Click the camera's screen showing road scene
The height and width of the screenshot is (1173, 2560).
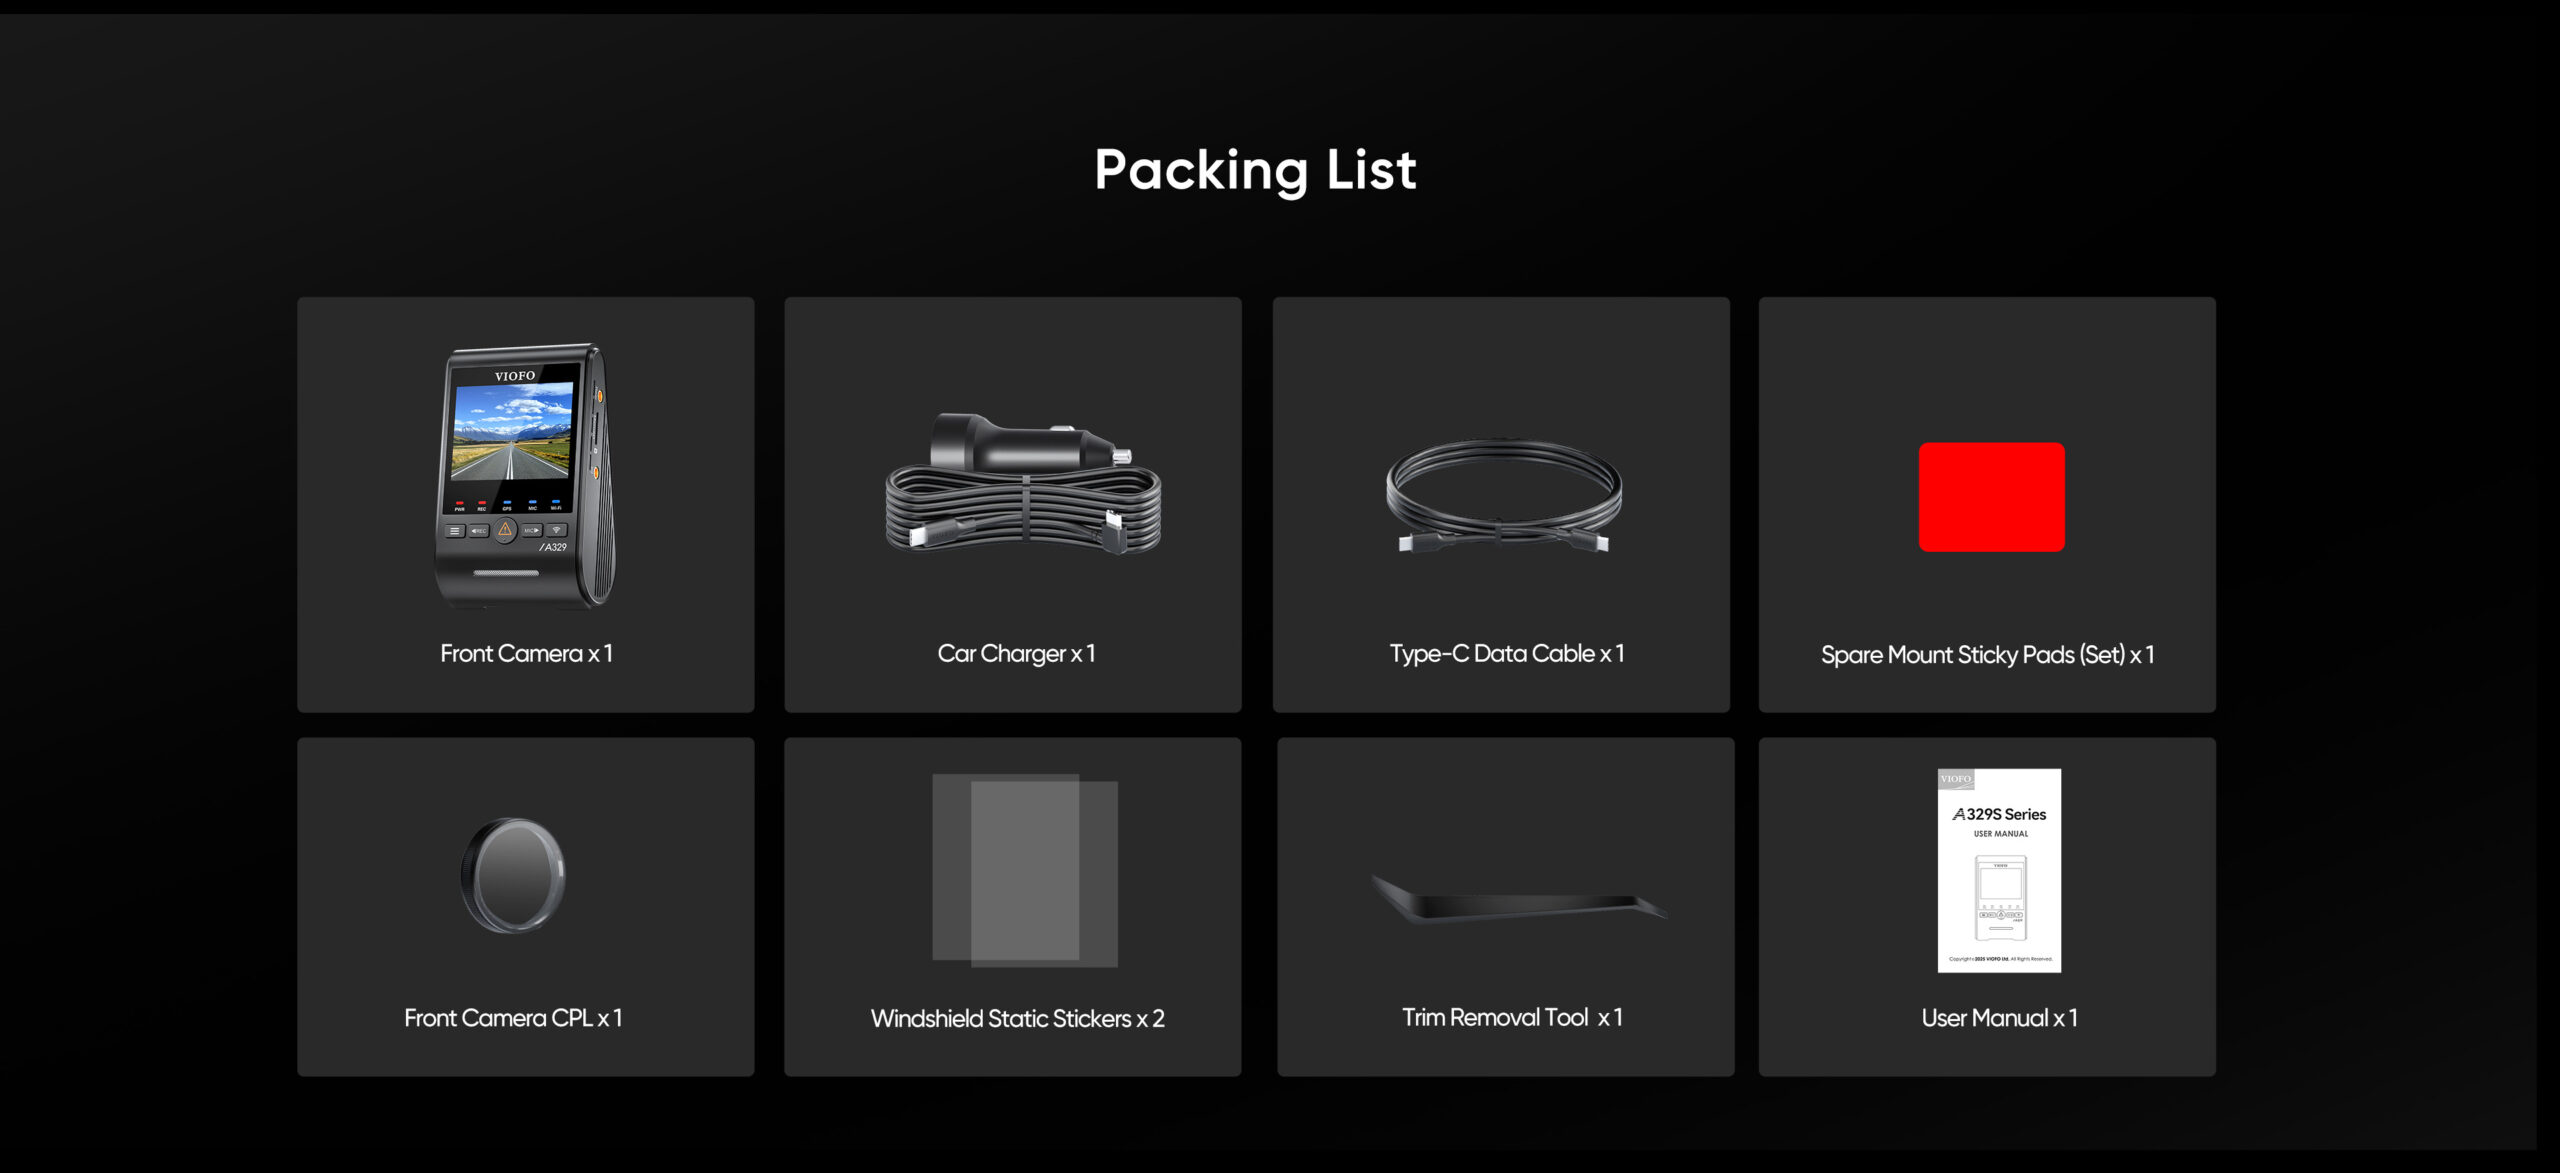513,431
